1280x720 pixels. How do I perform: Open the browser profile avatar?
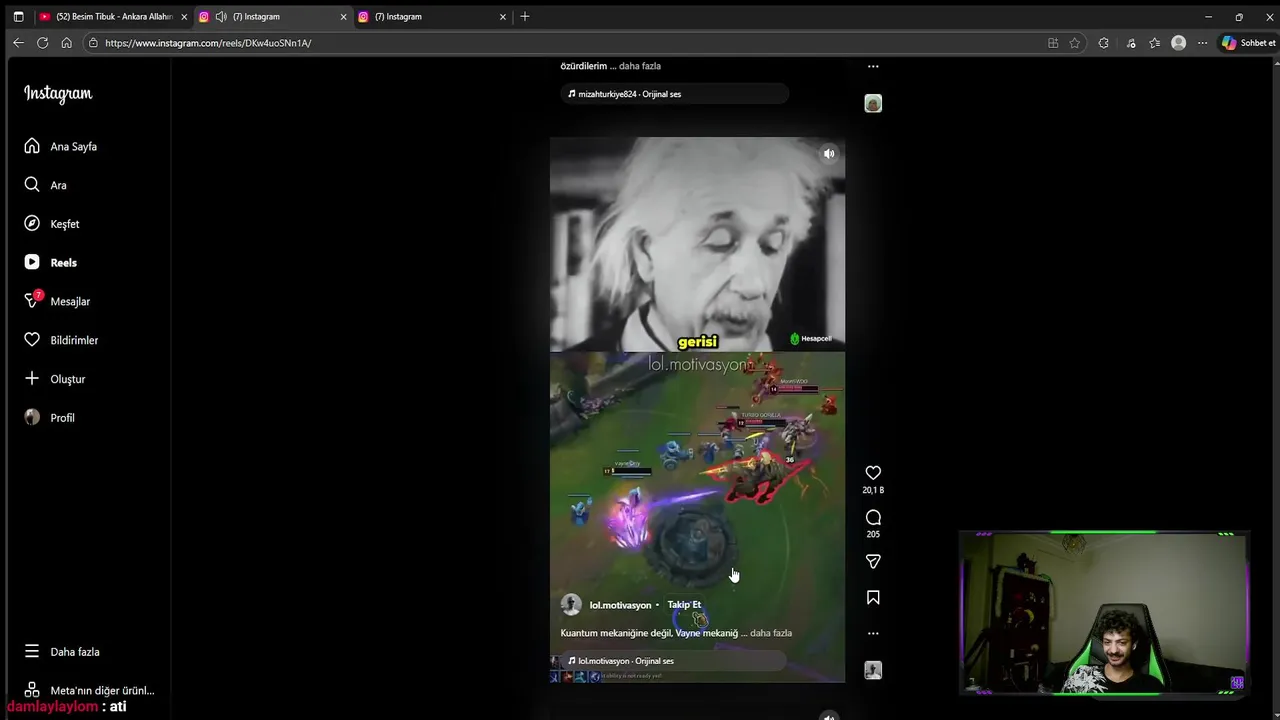(1179, 43)
